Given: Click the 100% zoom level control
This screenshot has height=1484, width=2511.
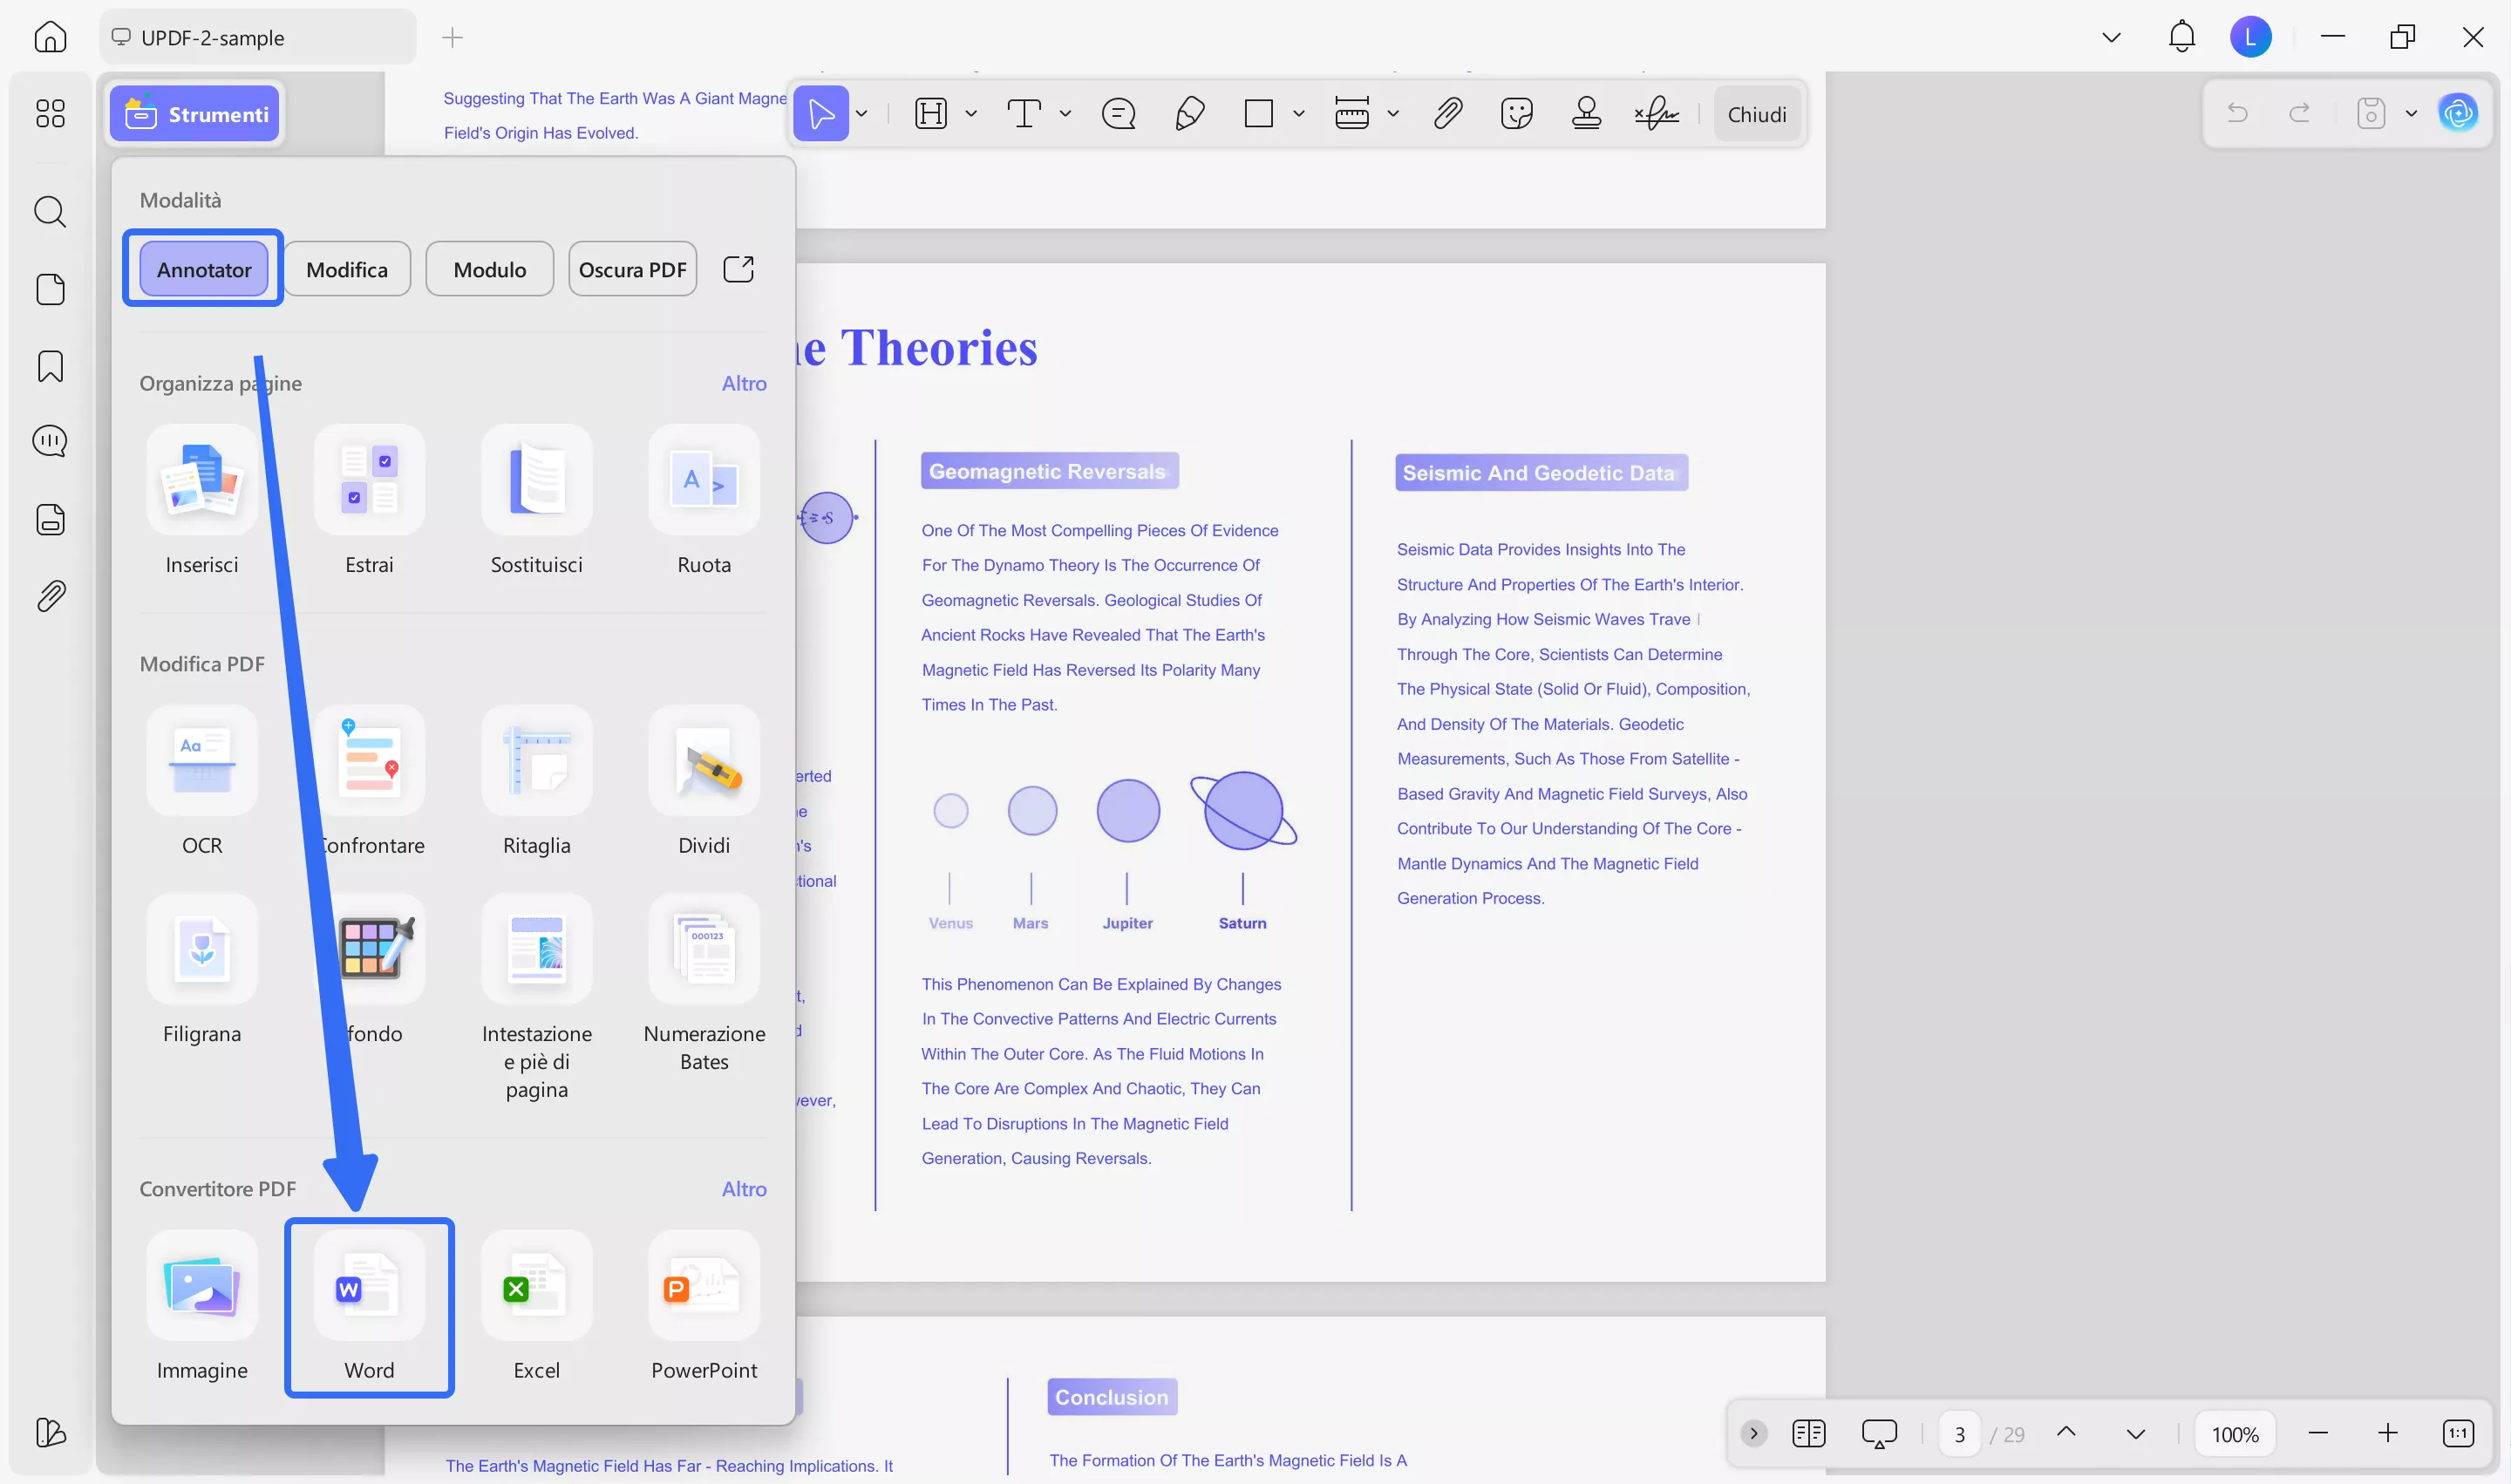Looking at the screenshot, I should (2236, 1433).
